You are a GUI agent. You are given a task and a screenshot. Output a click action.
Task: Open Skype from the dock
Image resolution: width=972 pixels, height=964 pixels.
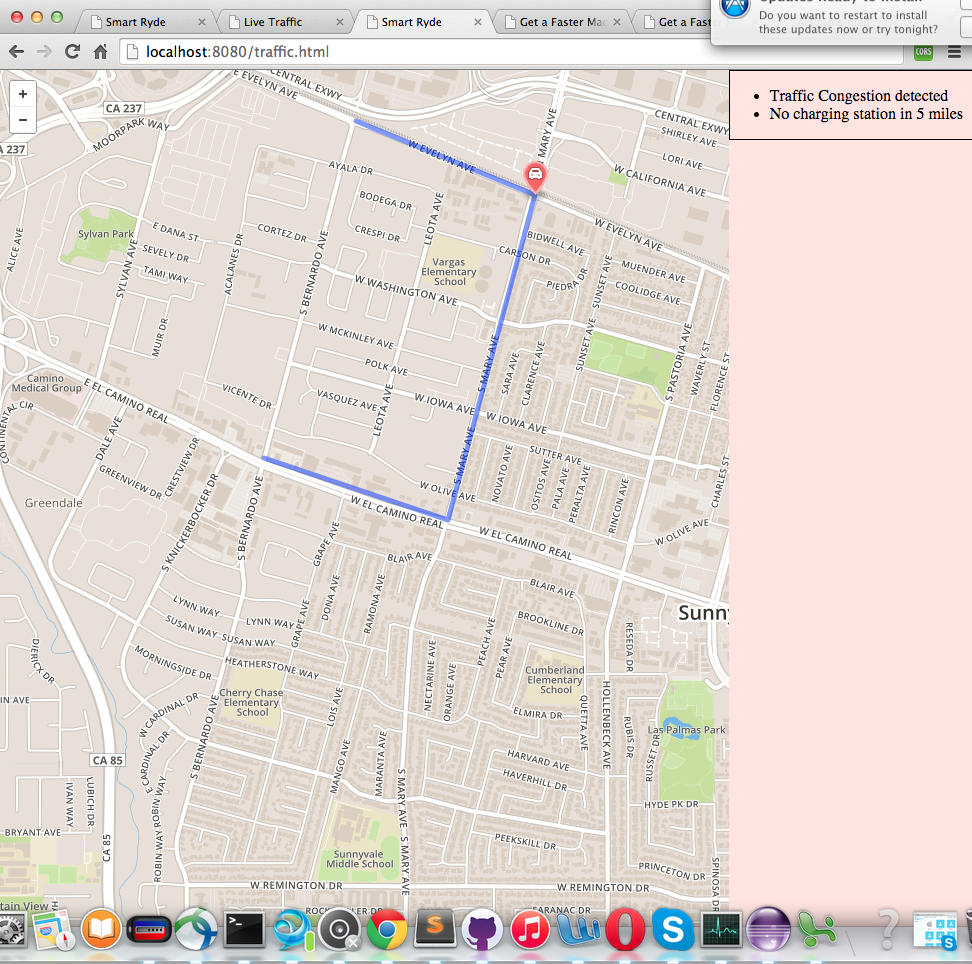(673, 930)
